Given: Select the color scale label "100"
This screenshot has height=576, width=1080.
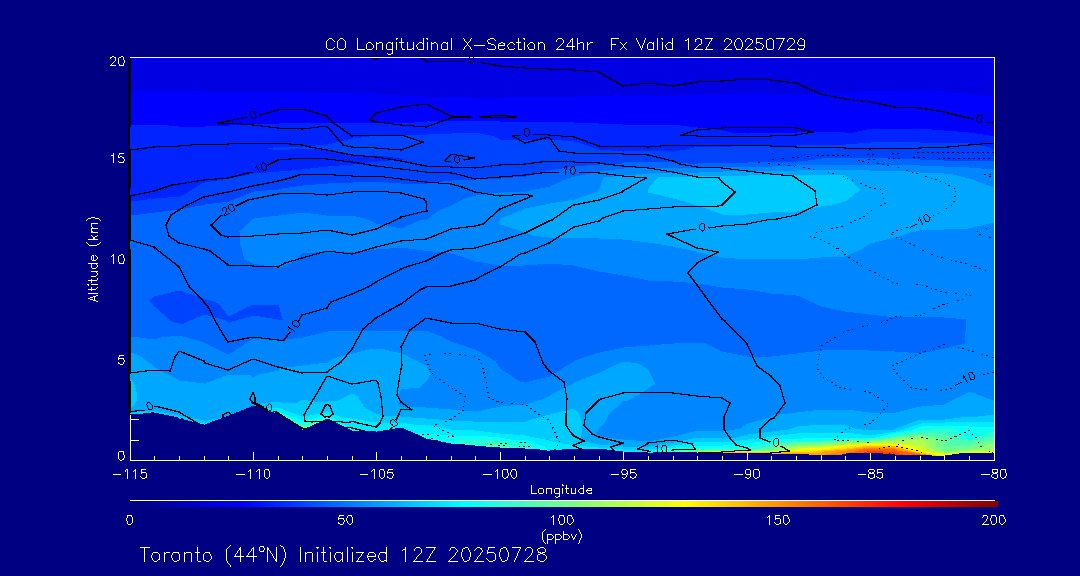Looking at the screenshot, I should (561, 520).
